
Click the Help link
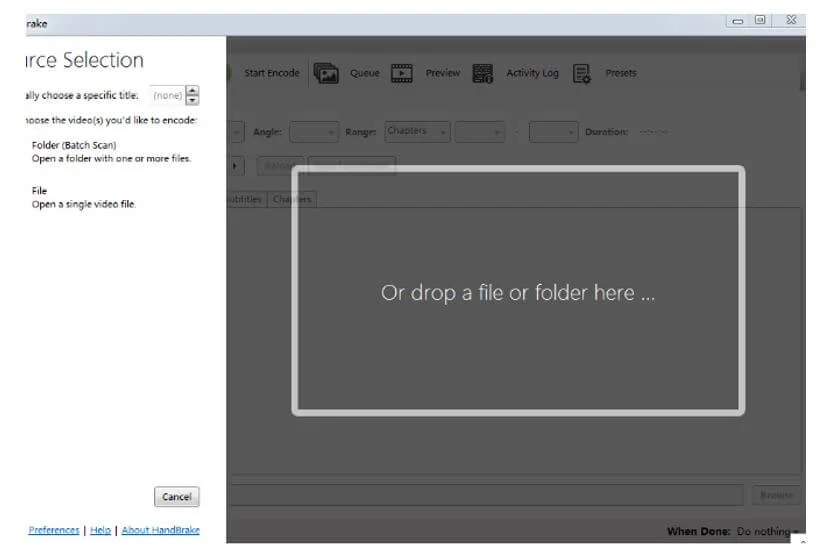point(100,530)
